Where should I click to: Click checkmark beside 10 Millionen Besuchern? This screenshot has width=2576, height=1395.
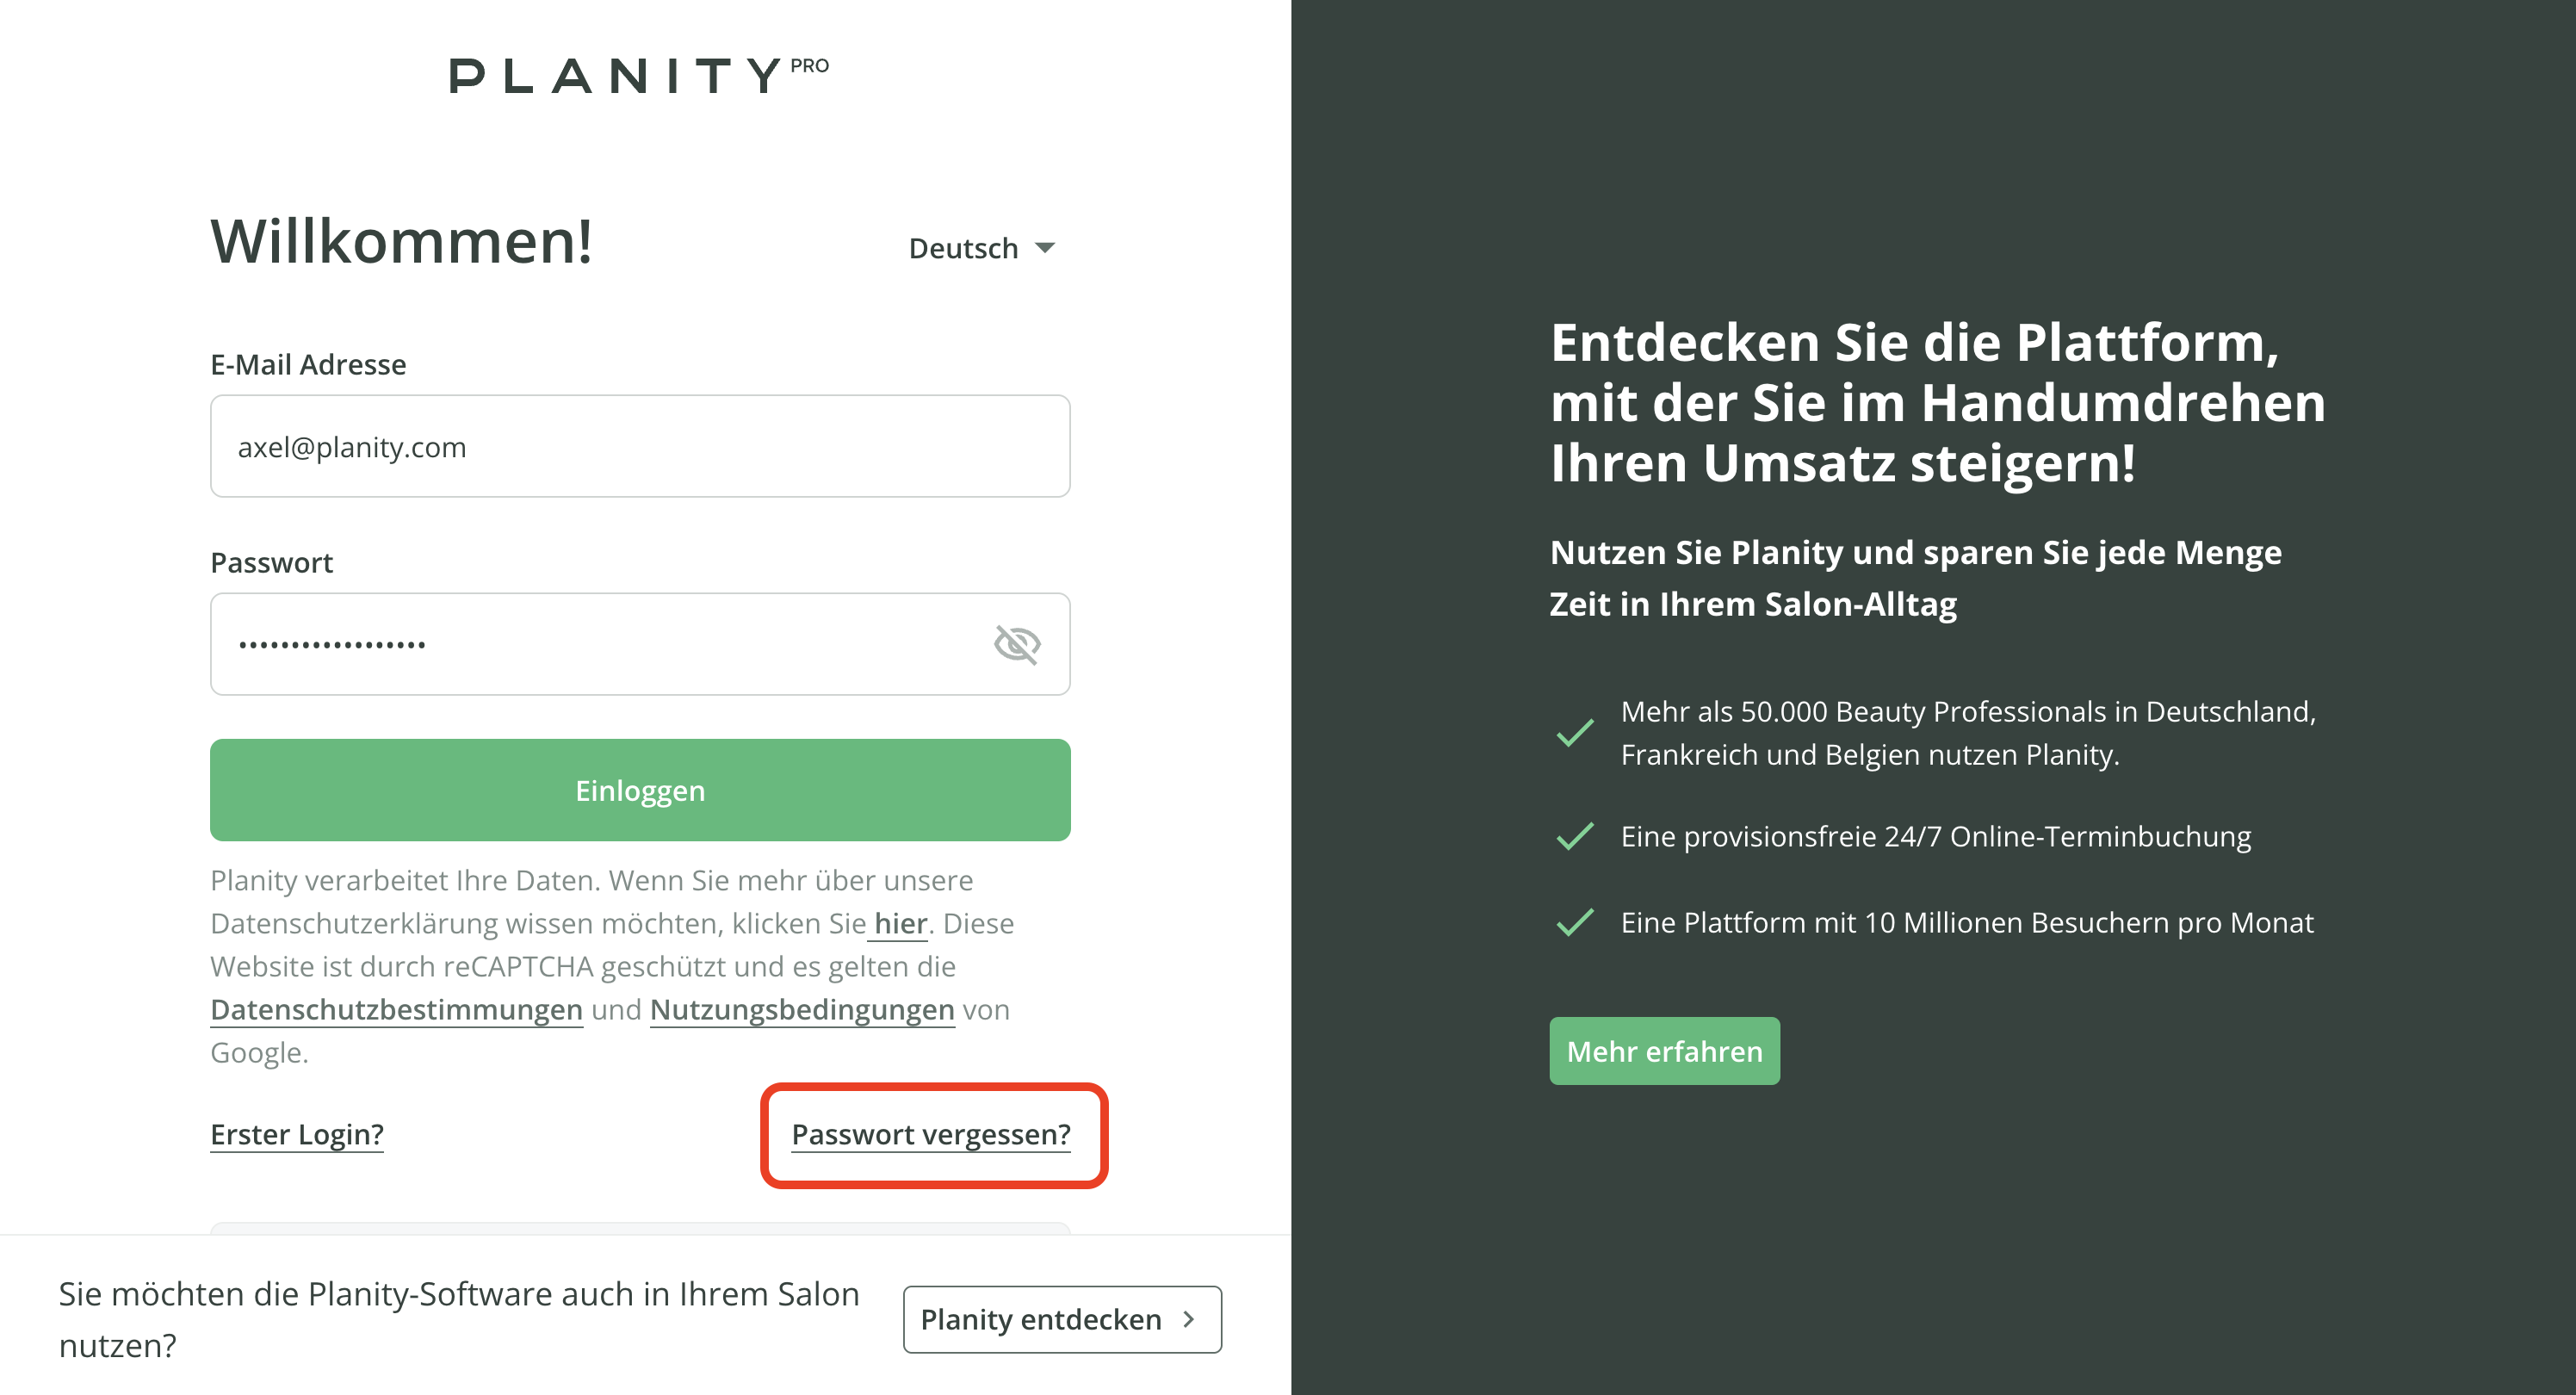(x=1575, y=922)
